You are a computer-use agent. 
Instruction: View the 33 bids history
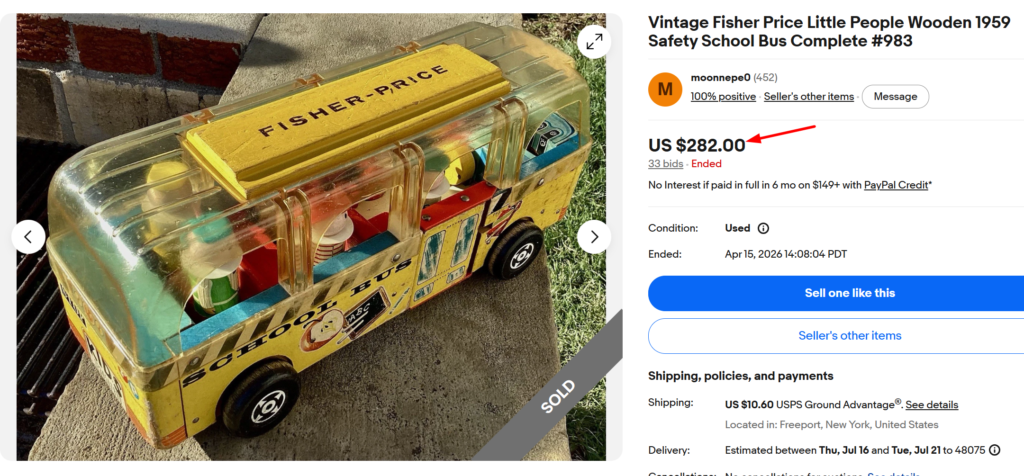pyautogui.click(x=665, y=164)
